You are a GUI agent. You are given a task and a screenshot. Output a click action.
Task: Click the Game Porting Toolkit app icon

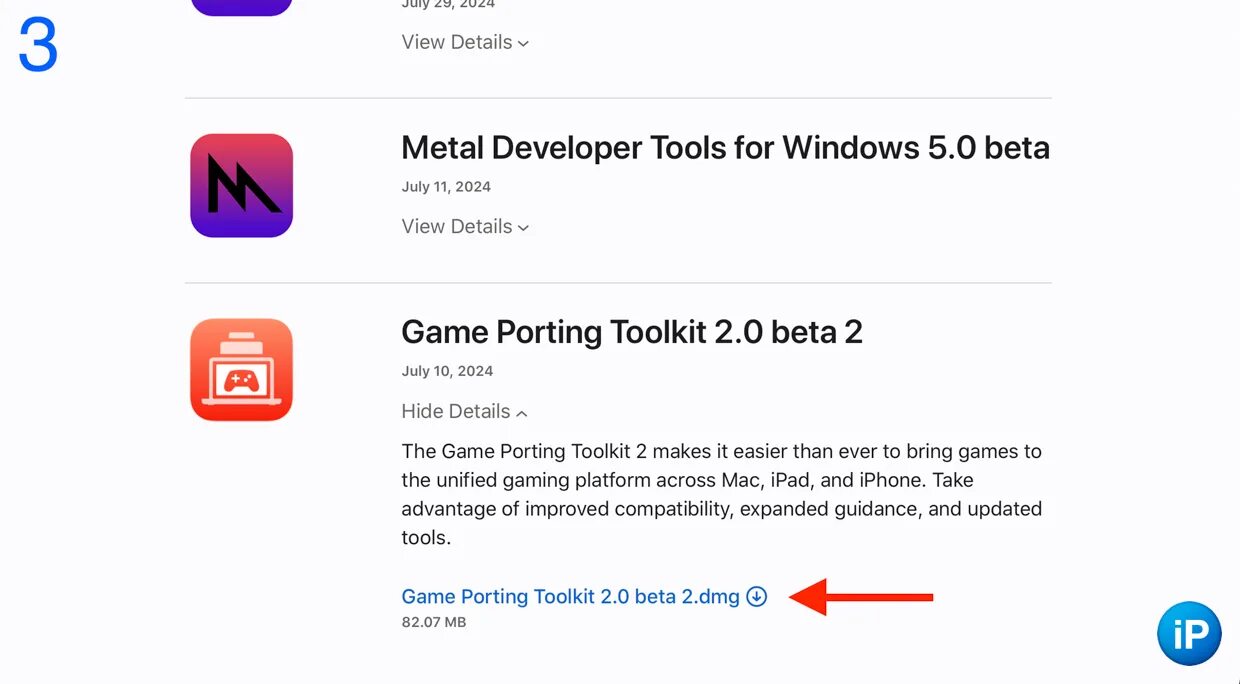click(x=241, y=370)
